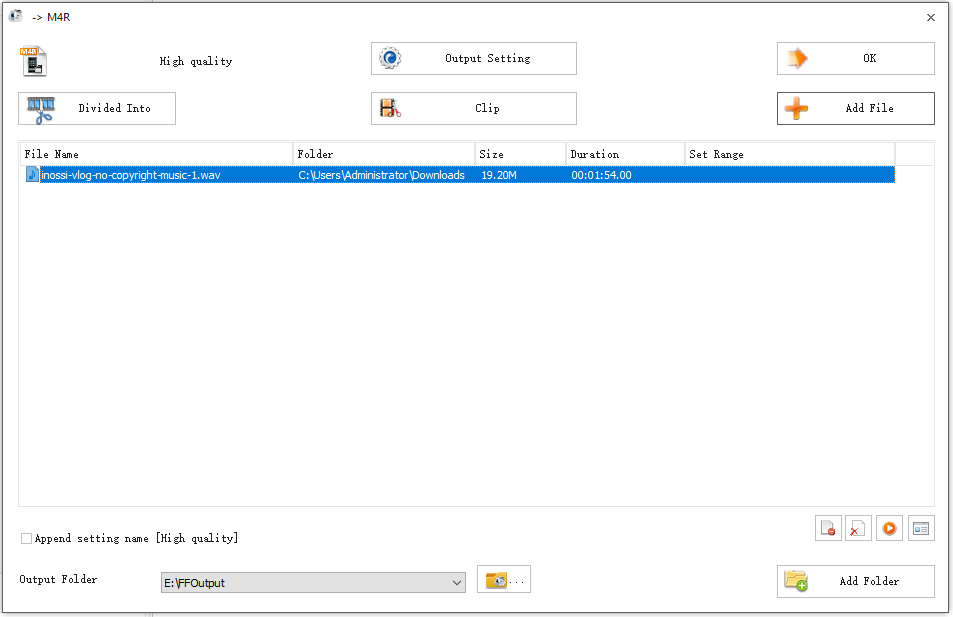Click the Folder column header
This screenshot has width=953, height=617.
(x=384, y=154)
